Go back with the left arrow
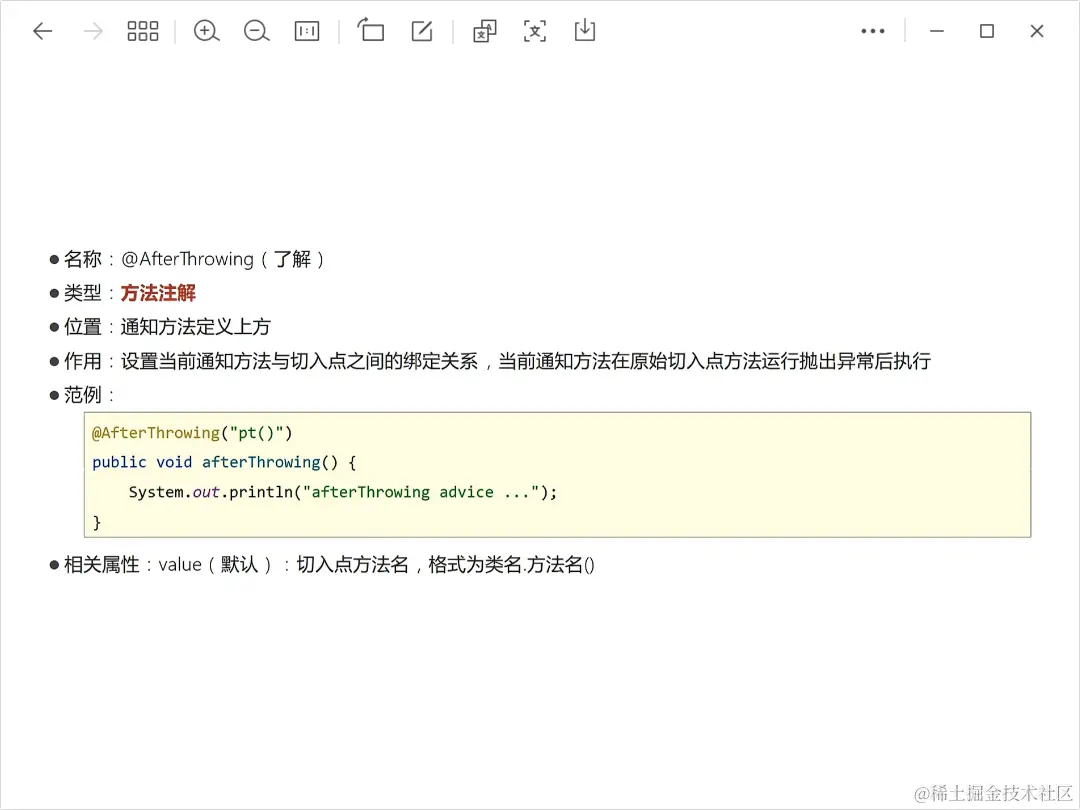Viewport: 1080px width, 810px height. pyautogui.click(x=43, y=31)
